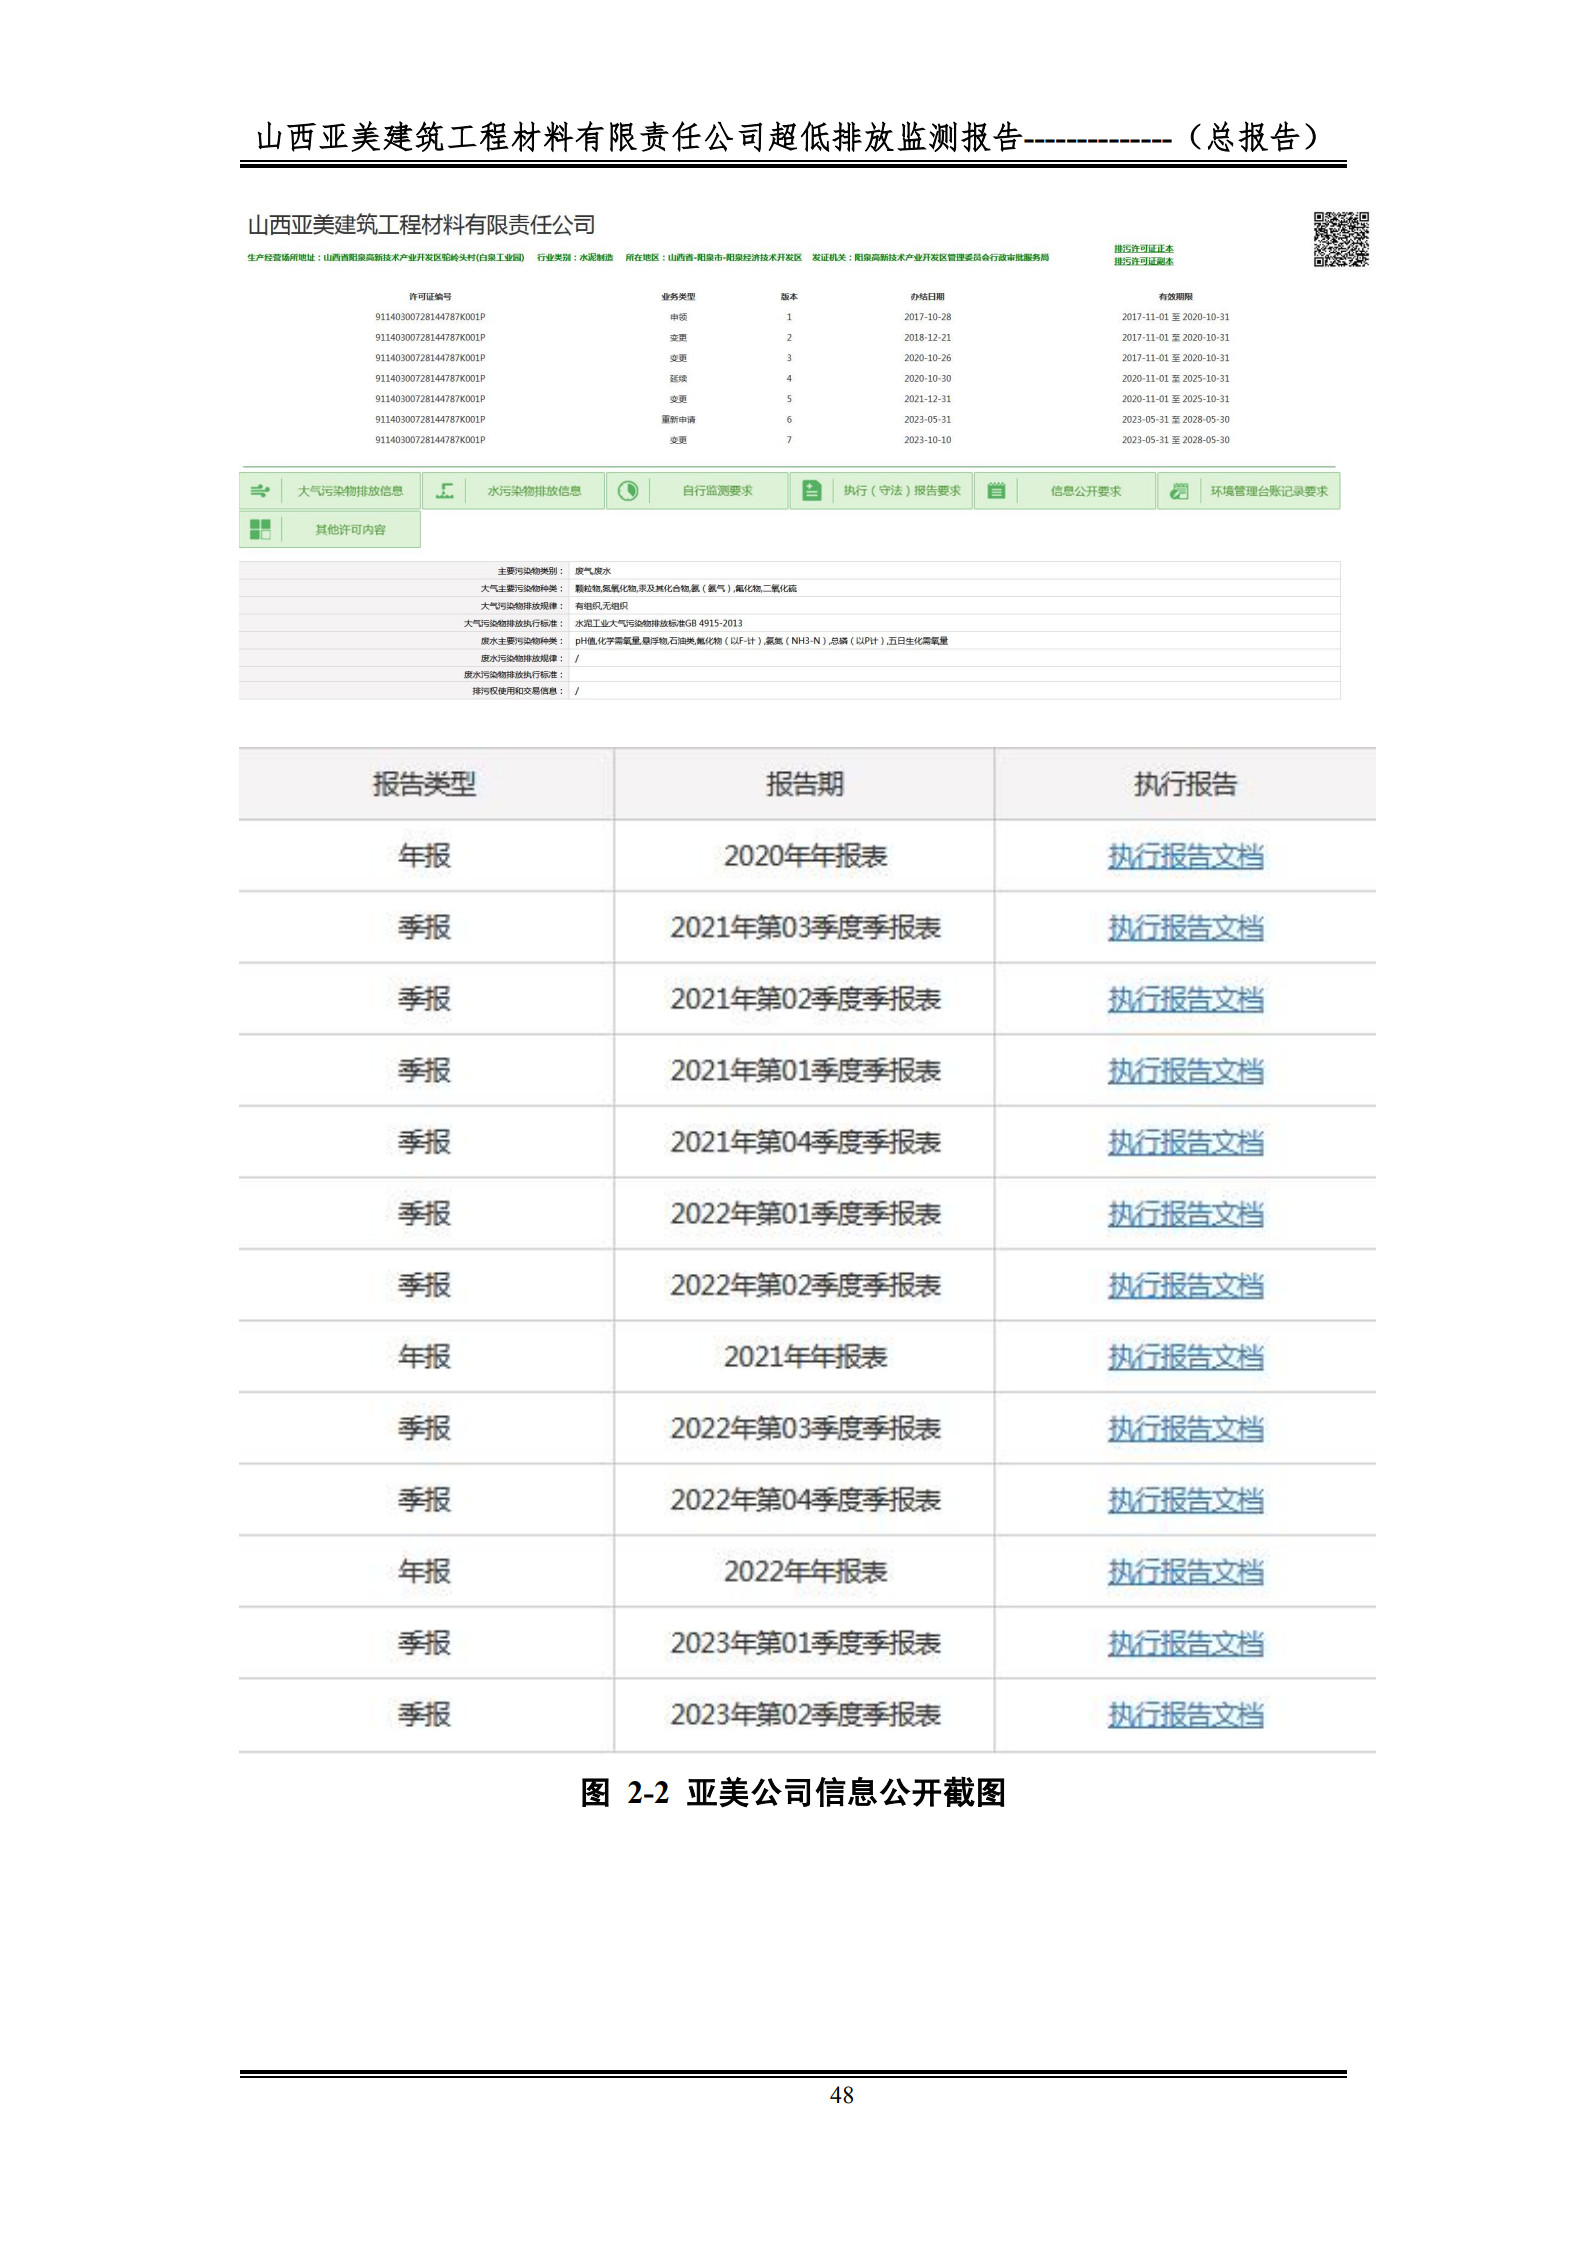Click the 报告期 column header
Viewport: 1588px width, 2245px height.
click(805, 784)
